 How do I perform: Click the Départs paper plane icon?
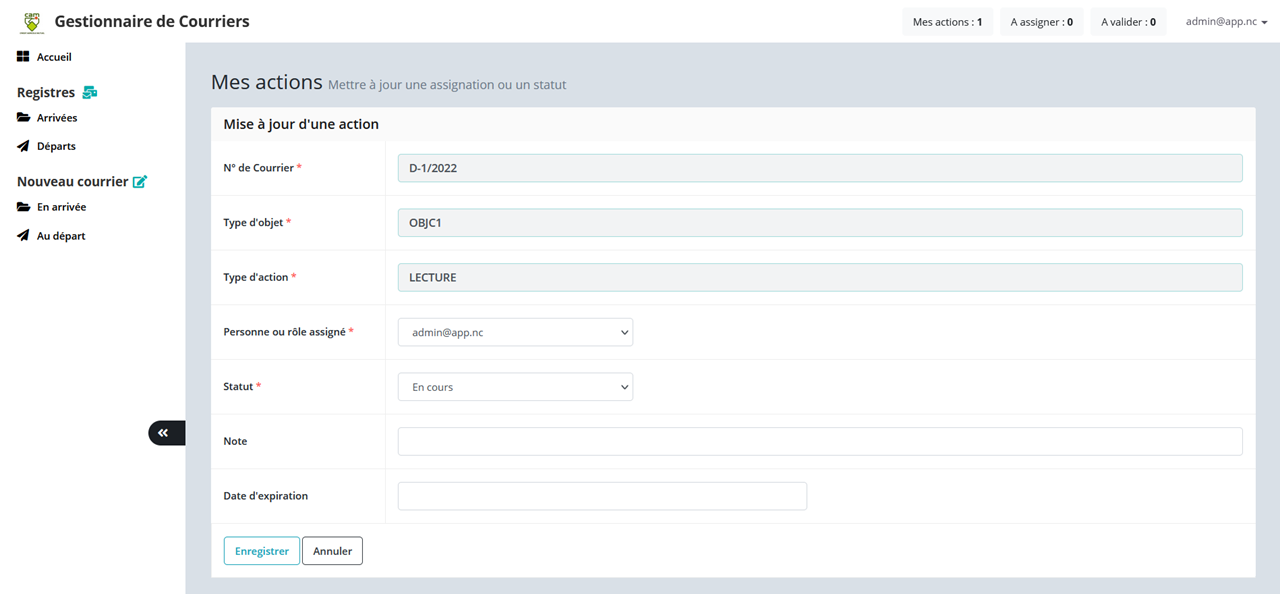click(23, 146)
